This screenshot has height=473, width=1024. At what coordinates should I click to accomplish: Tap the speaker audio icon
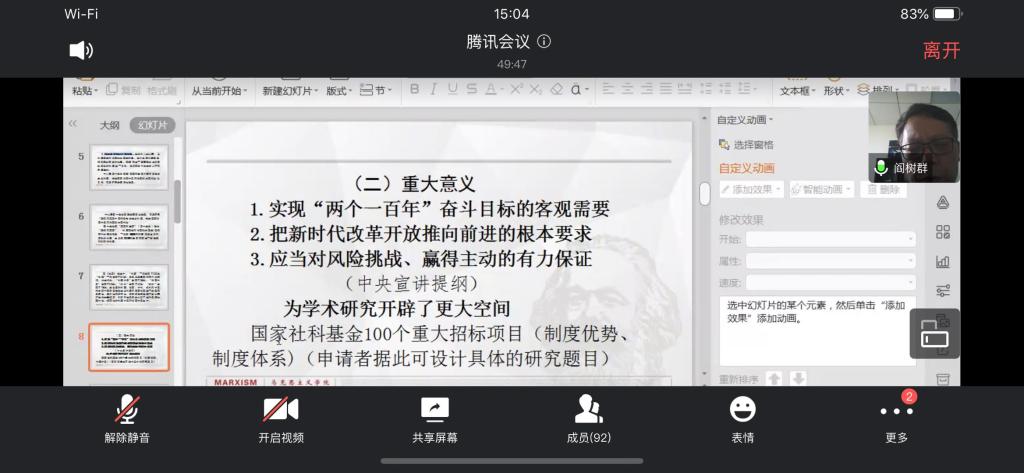point(81,50)
